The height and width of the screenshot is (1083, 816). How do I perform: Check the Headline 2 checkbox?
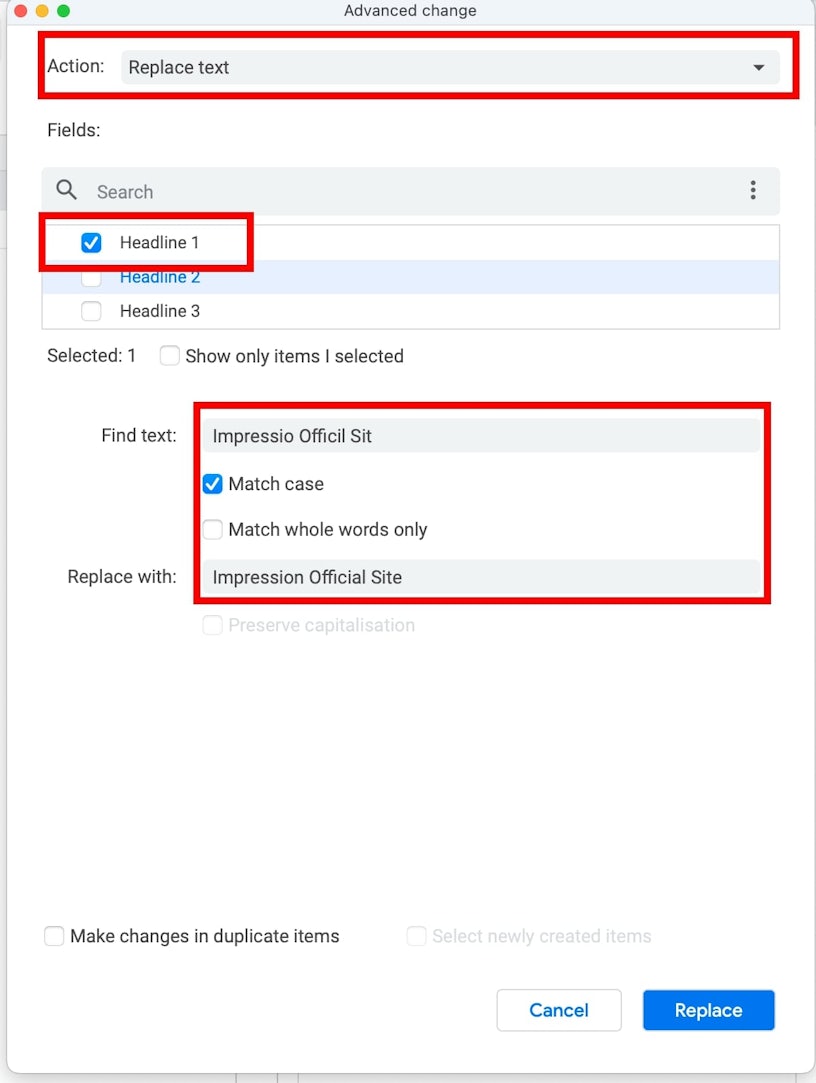(91, 277)
